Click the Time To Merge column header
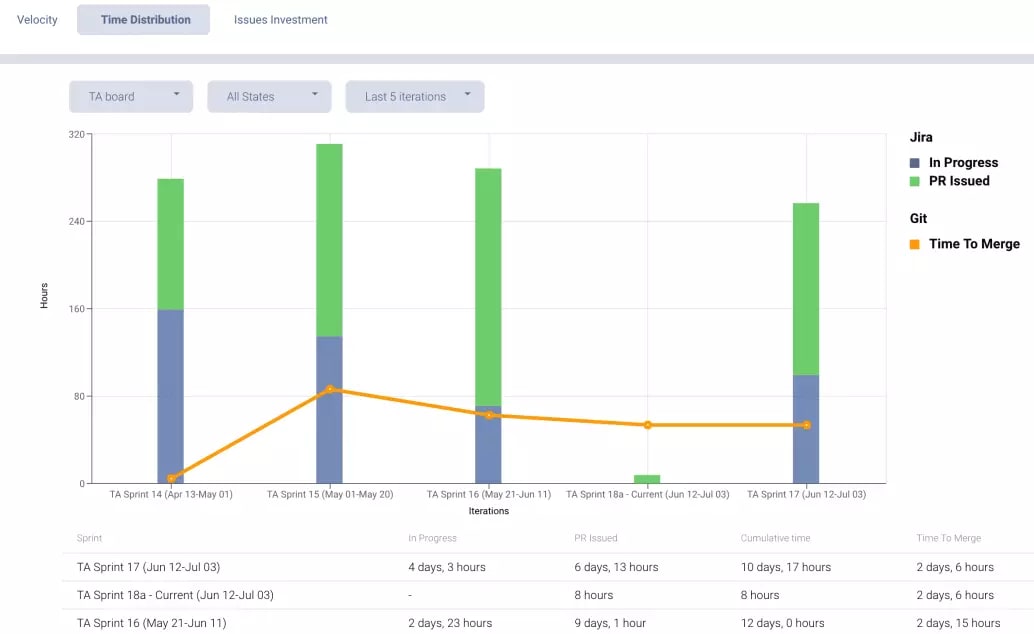1034x634 pixels. pos(948,538)
